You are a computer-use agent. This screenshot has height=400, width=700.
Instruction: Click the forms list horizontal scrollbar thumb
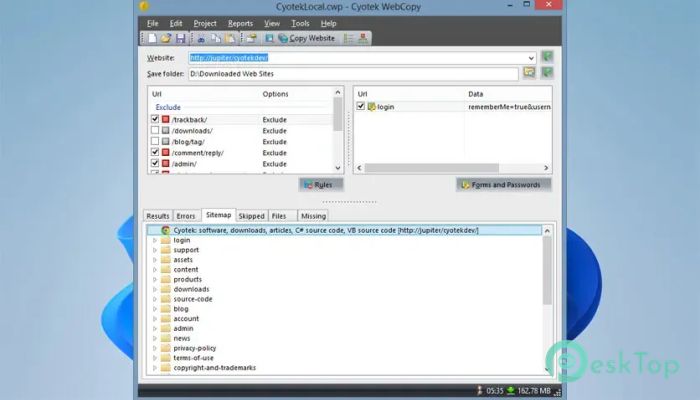coord(431,168)
